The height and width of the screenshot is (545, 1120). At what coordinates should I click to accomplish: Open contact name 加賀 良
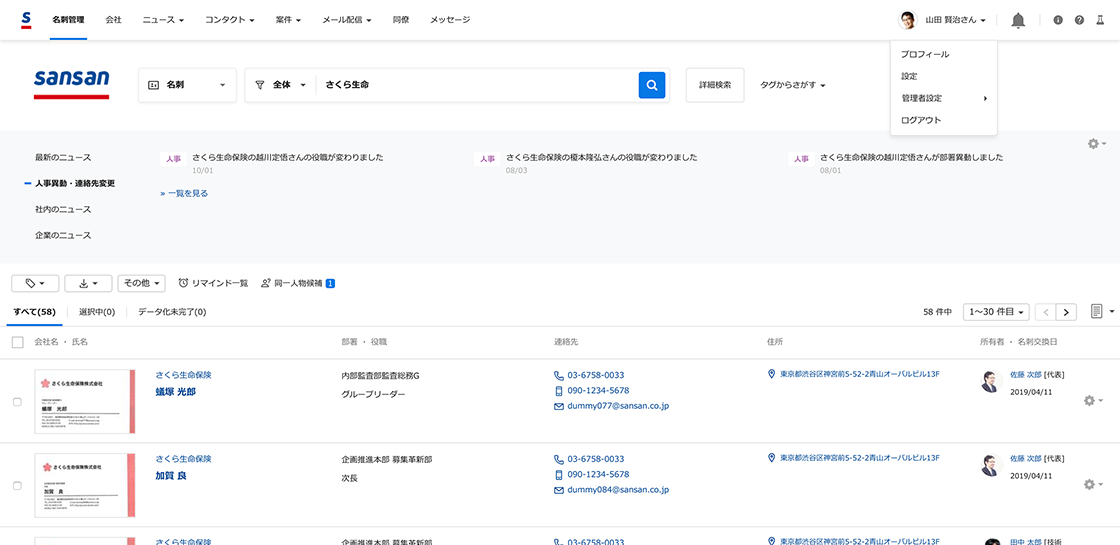pyautogui.click(x=171, y=475)
